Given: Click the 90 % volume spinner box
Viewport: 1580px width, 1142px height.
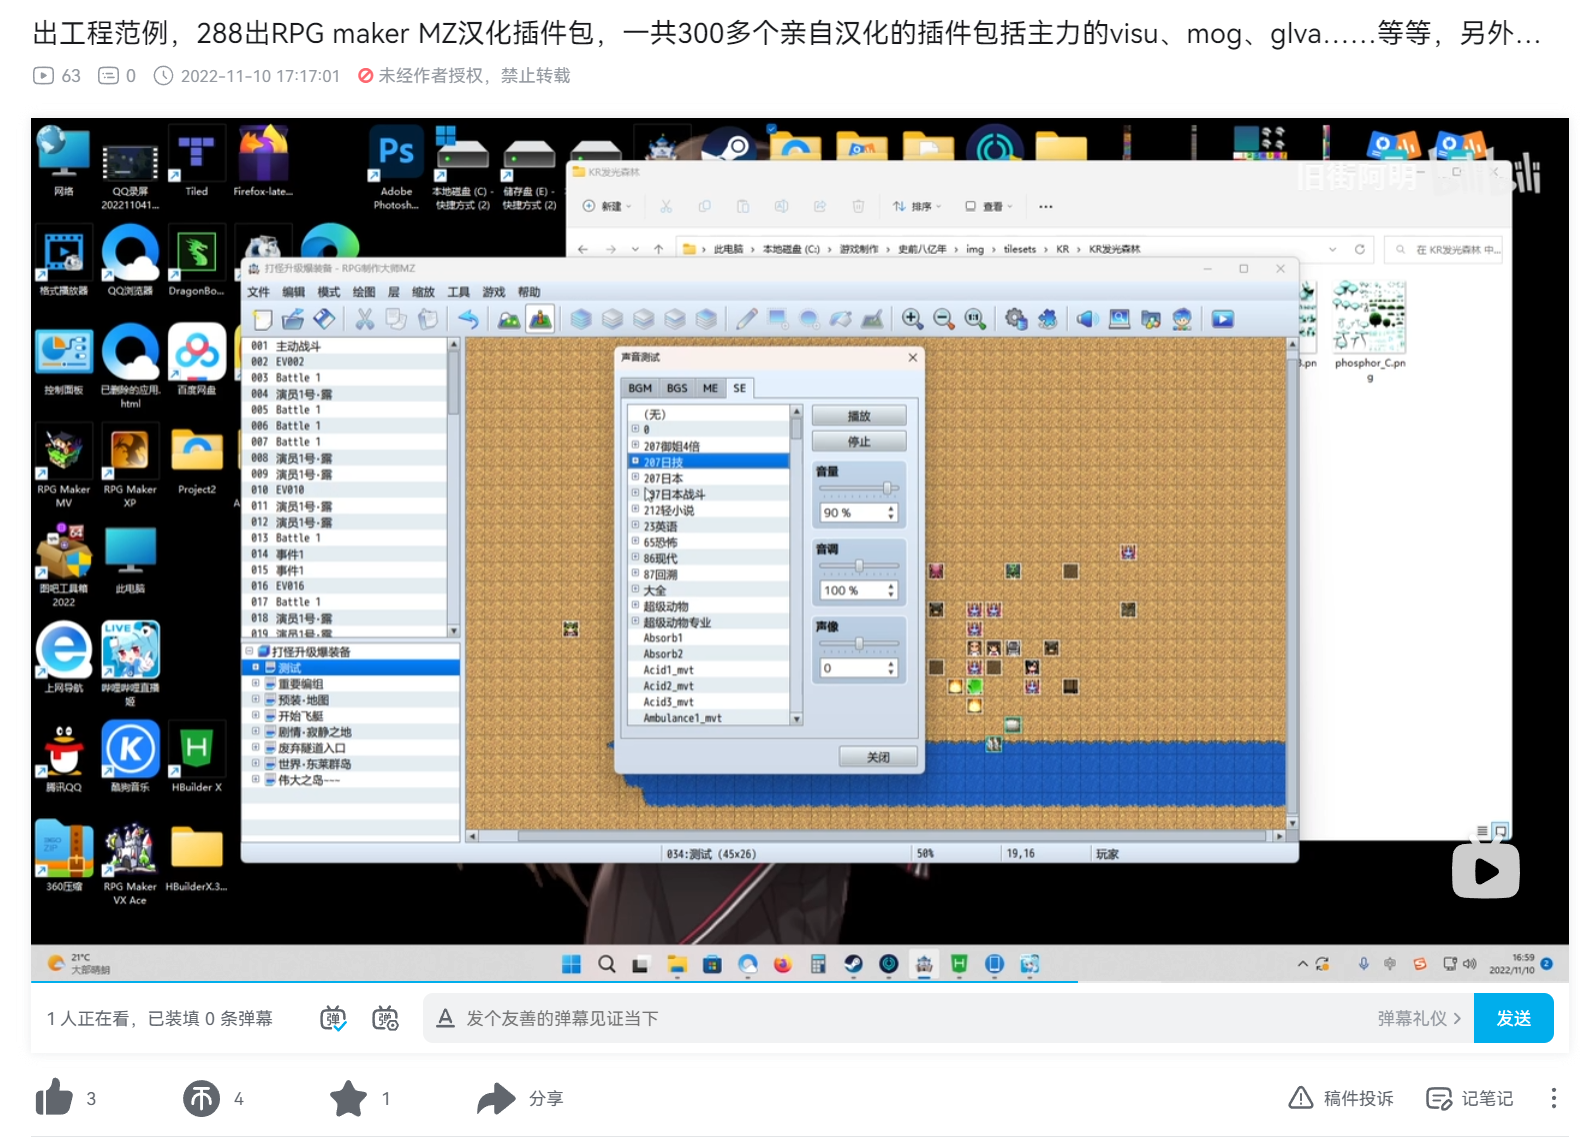Looking at the screenshot, I should click(x=859, y=513).
